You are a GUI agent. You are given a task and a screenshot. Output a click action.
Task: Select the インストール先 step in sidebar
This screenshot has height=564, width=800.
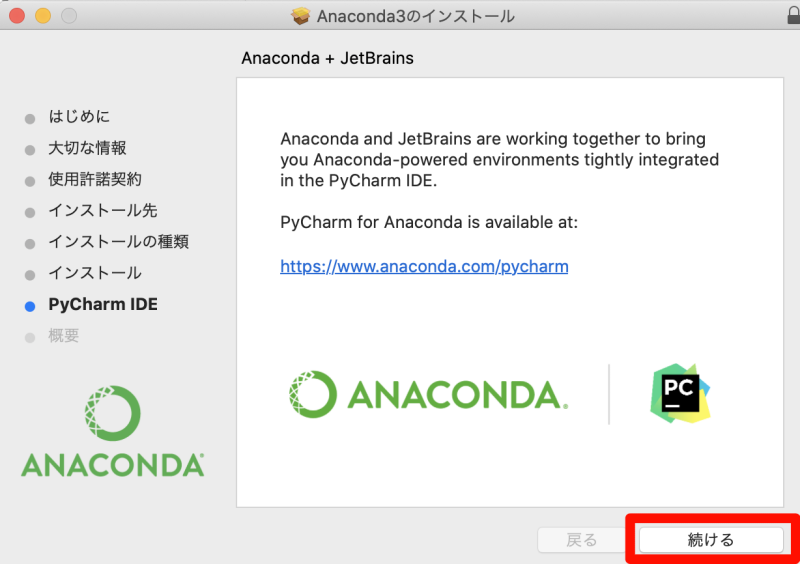click(x=103, y=210)
